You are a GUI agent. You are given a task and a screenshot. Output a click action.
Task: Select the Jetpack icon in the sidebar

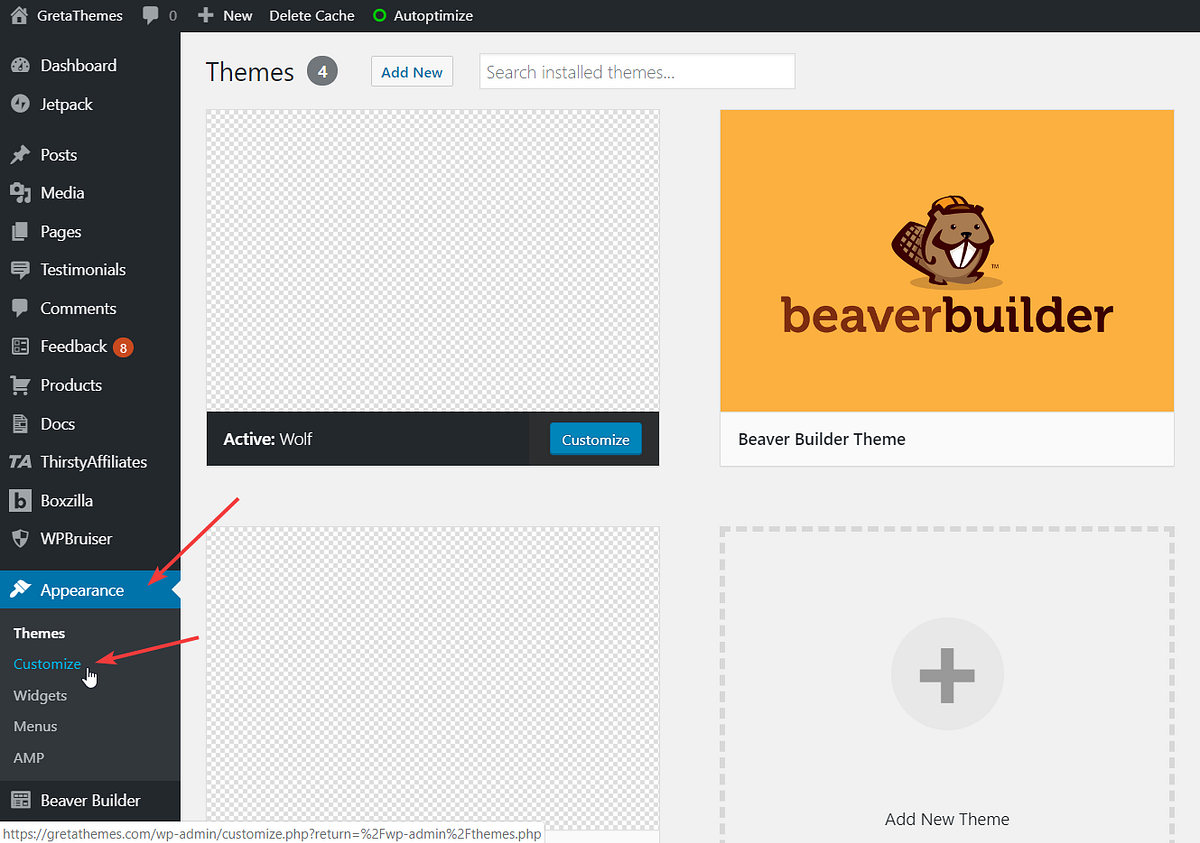[x=21, y=104]
